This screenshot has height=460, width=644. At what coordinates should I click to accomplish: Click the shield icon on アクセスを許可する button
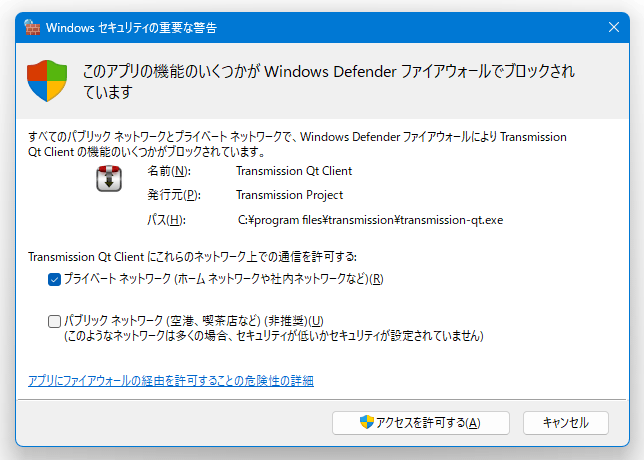[x=366, y=422]
